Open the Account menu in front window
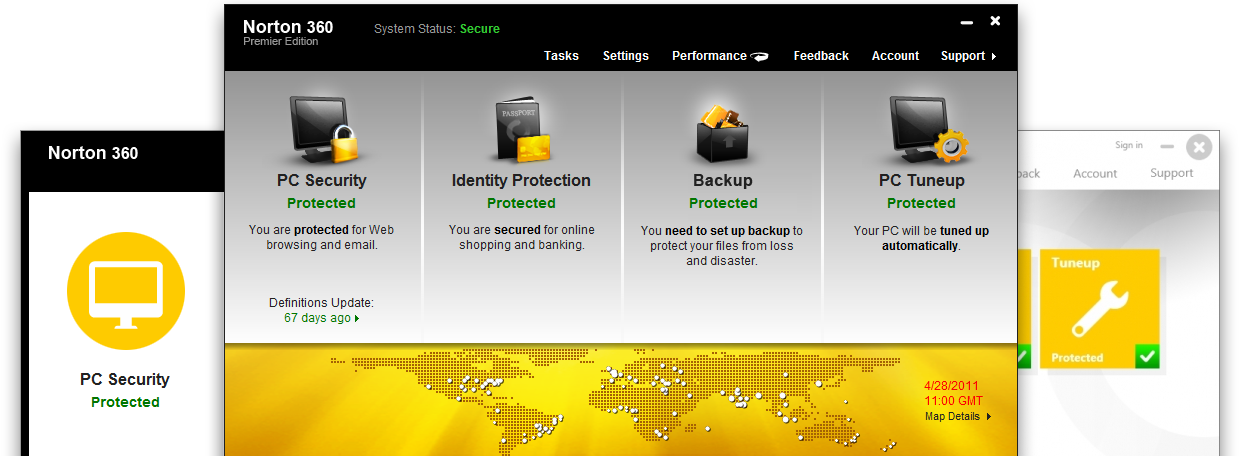Image resolution: width=1240 pixels, height=456 pixels. [895, 56]
